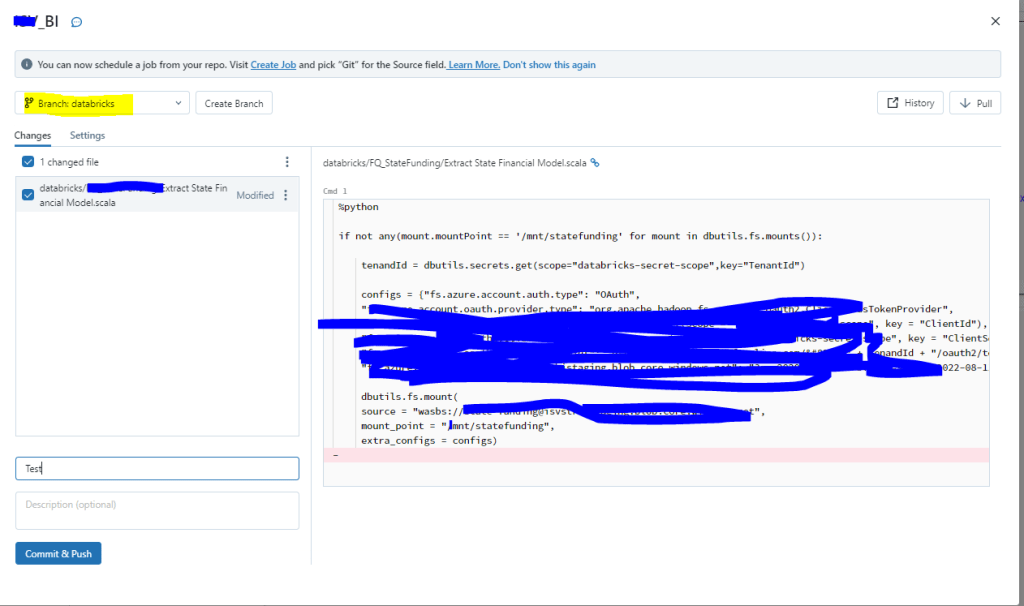Click the link icon next to file path
The image size is (1024, 606).
click(x=595, y=162)
